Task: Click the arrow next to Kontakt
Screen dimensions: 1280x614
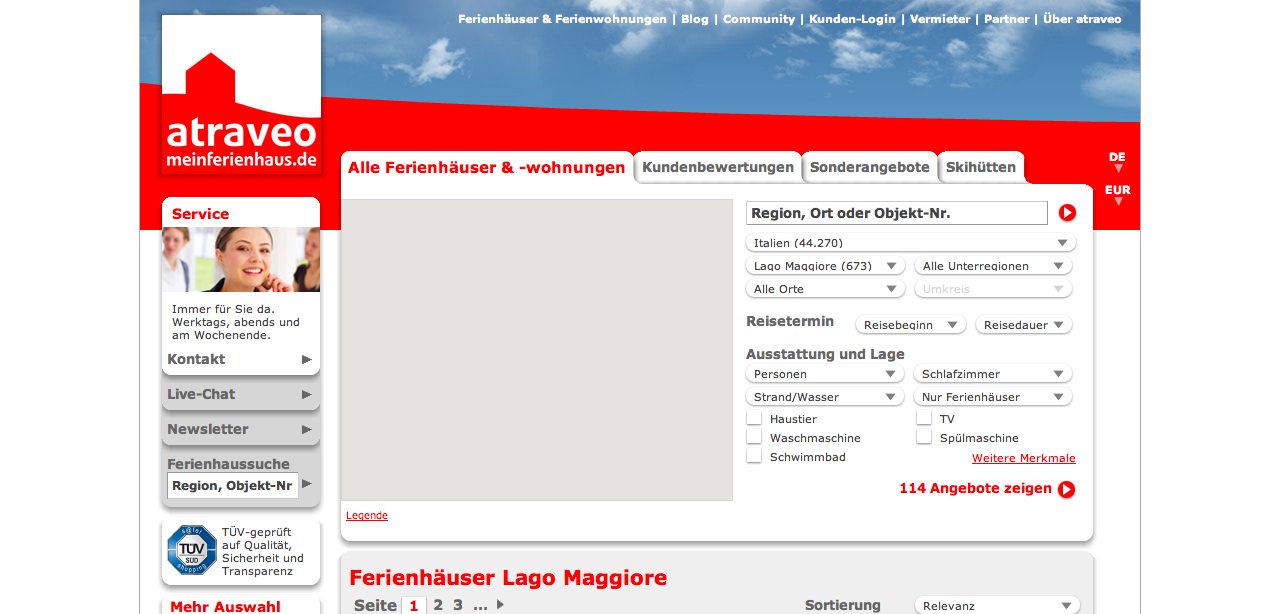Action: click(307, 360)
